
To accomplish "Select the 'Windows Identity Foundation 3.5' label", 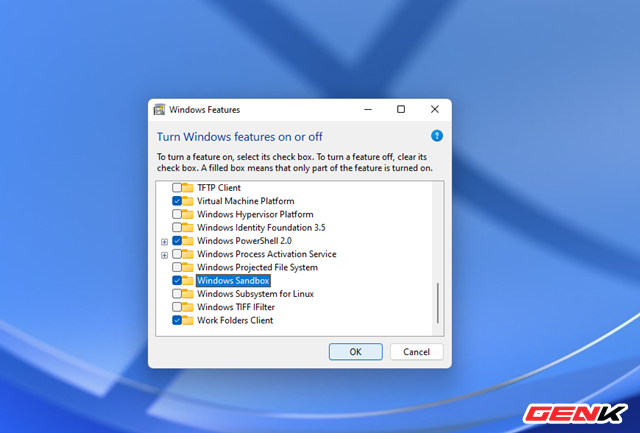I will (261, 227).
